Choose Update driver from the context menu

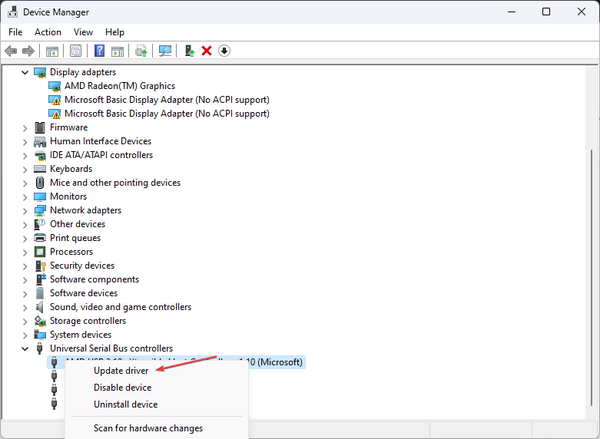coord(121,371)
